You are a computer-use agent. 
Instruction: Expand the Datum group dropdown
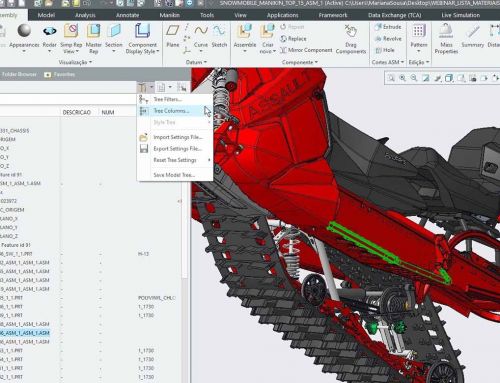[196, 62]
